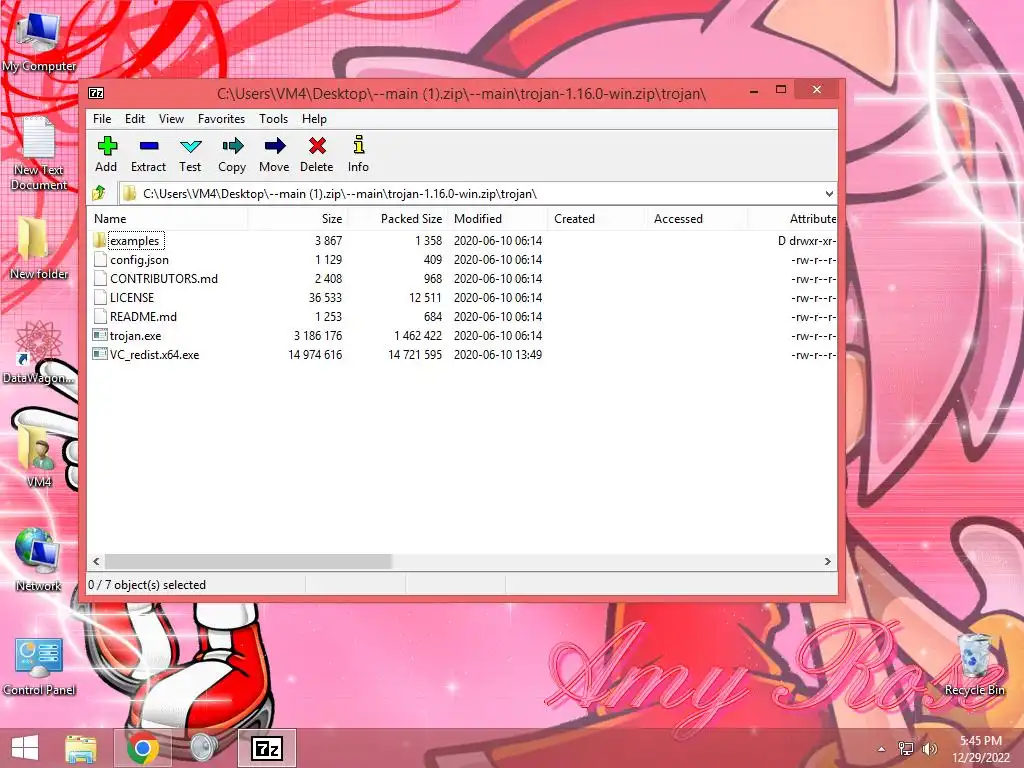Open the system tray volume icon
1024x768 pixels.
[x=929, y=749]
